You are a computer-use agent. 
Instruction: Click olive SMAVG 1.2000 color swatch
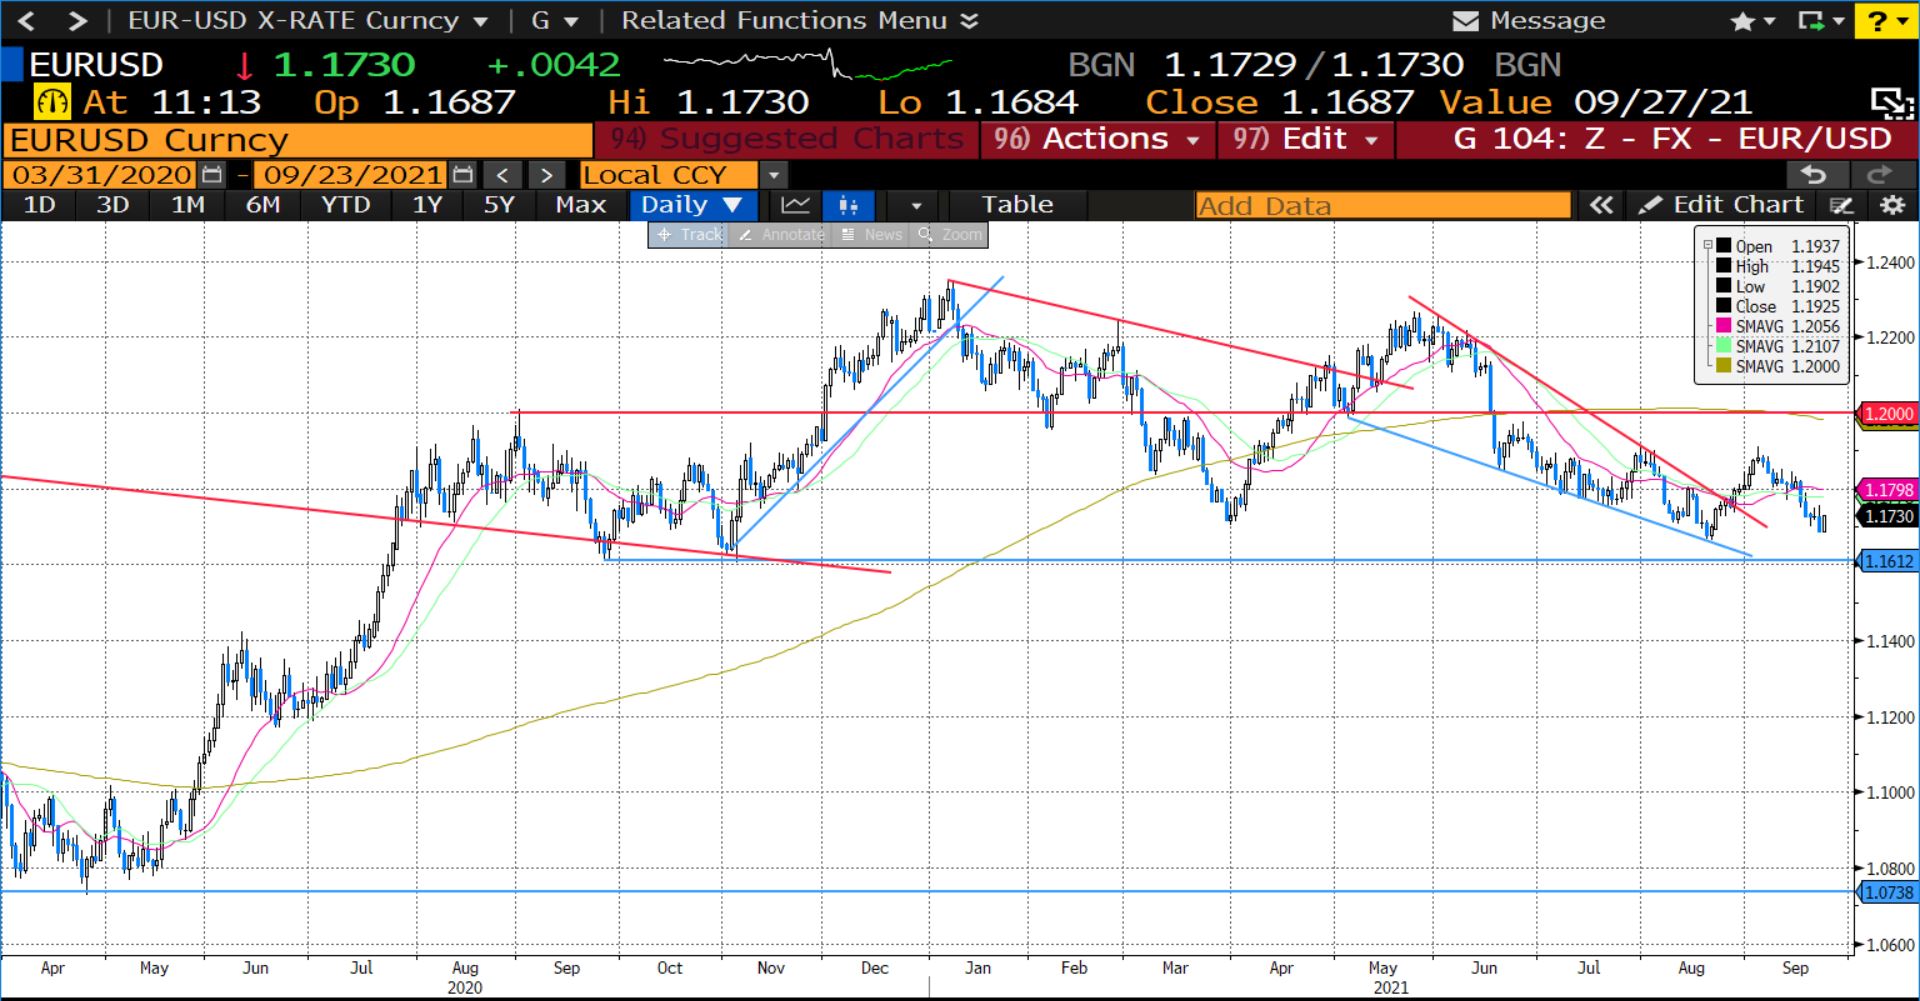1724,366
